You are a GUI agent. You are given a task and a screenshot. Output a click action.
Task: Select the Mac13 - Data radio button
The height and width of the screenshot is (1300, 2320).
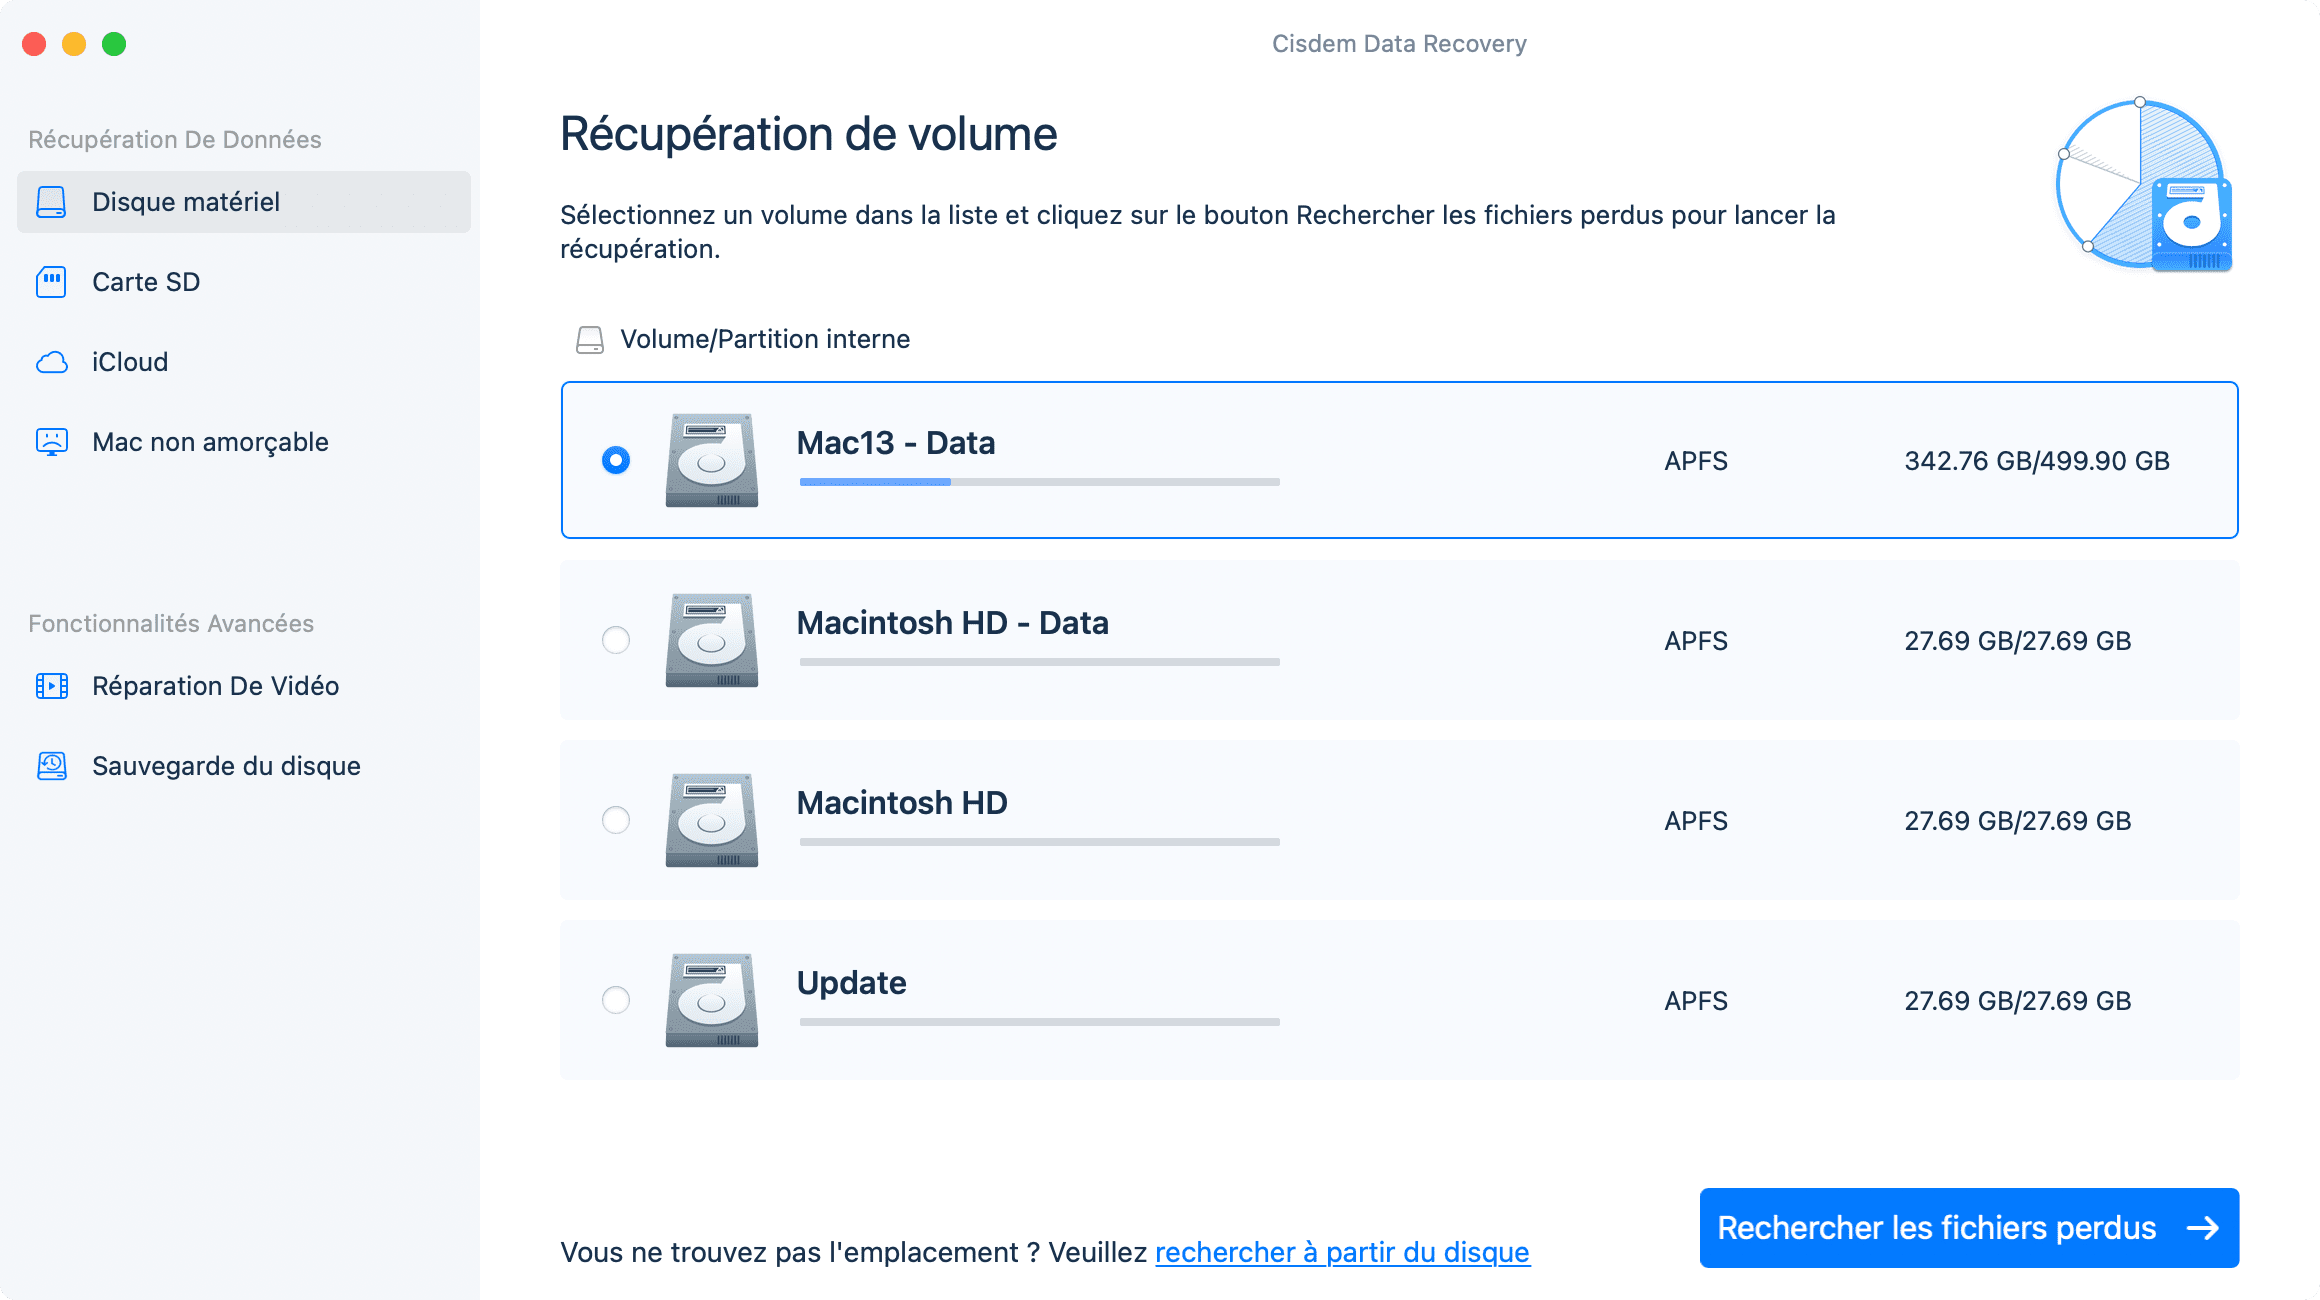tap(616, 460)
